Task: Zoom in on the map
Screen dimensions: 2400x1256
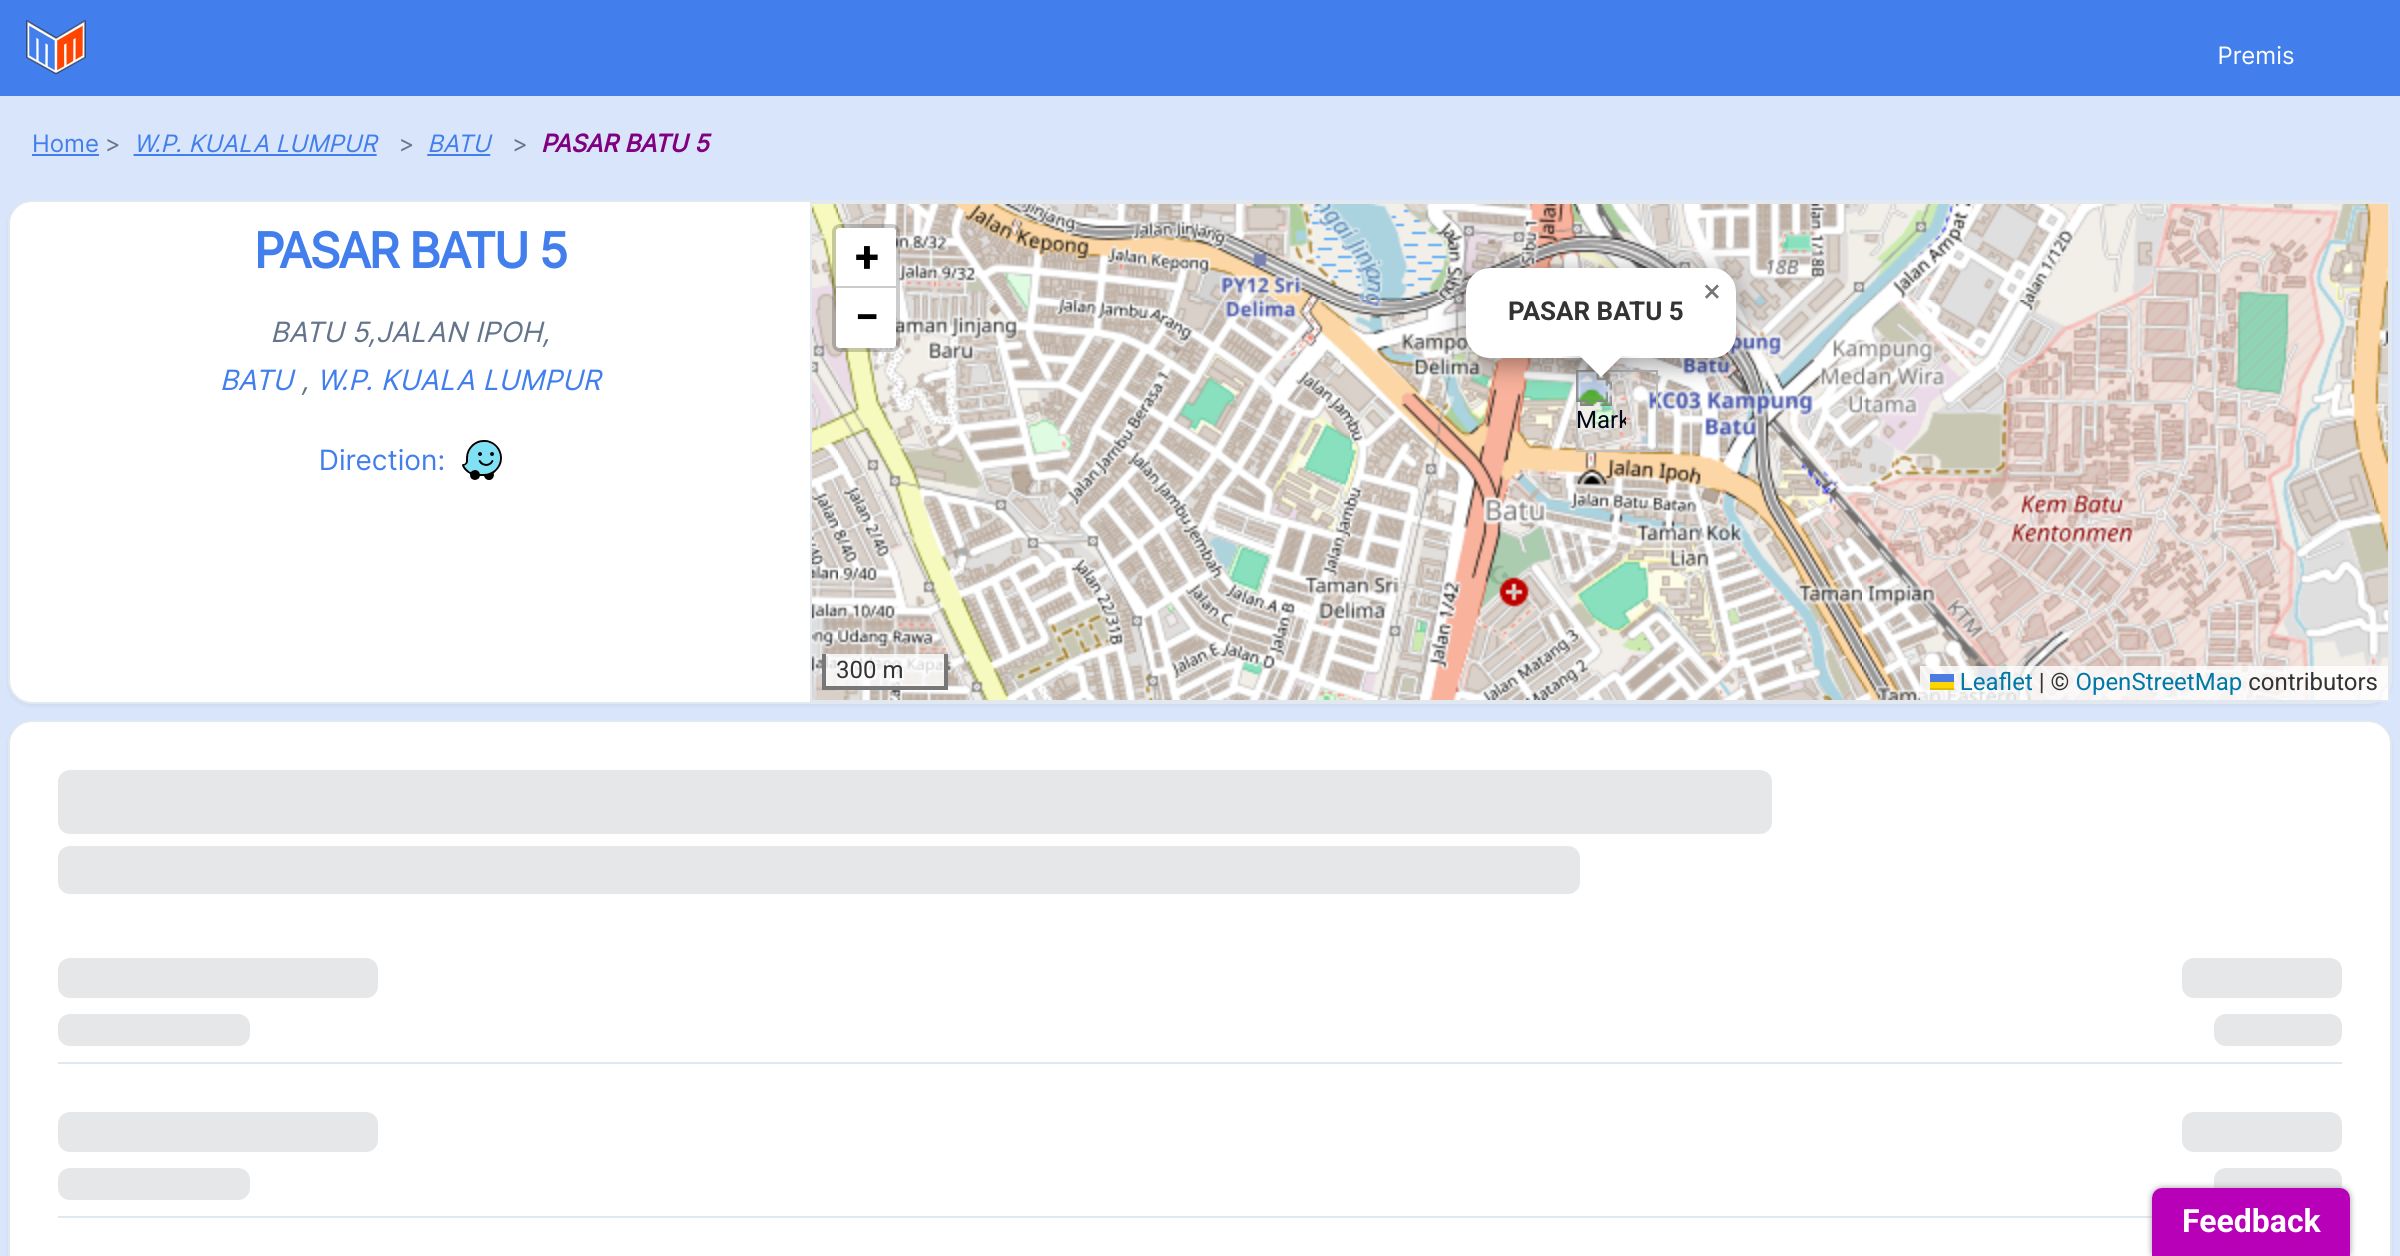Action: tap(866, 258)
